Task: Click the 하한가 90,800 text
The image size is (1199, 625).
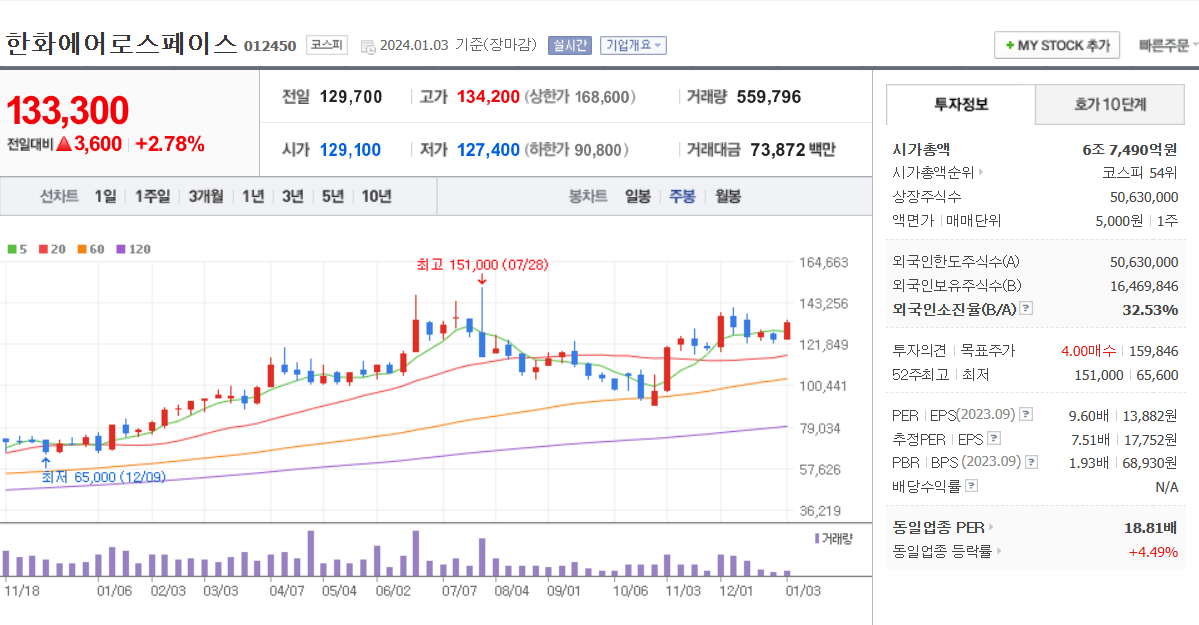Action: (x=577, y=150)
